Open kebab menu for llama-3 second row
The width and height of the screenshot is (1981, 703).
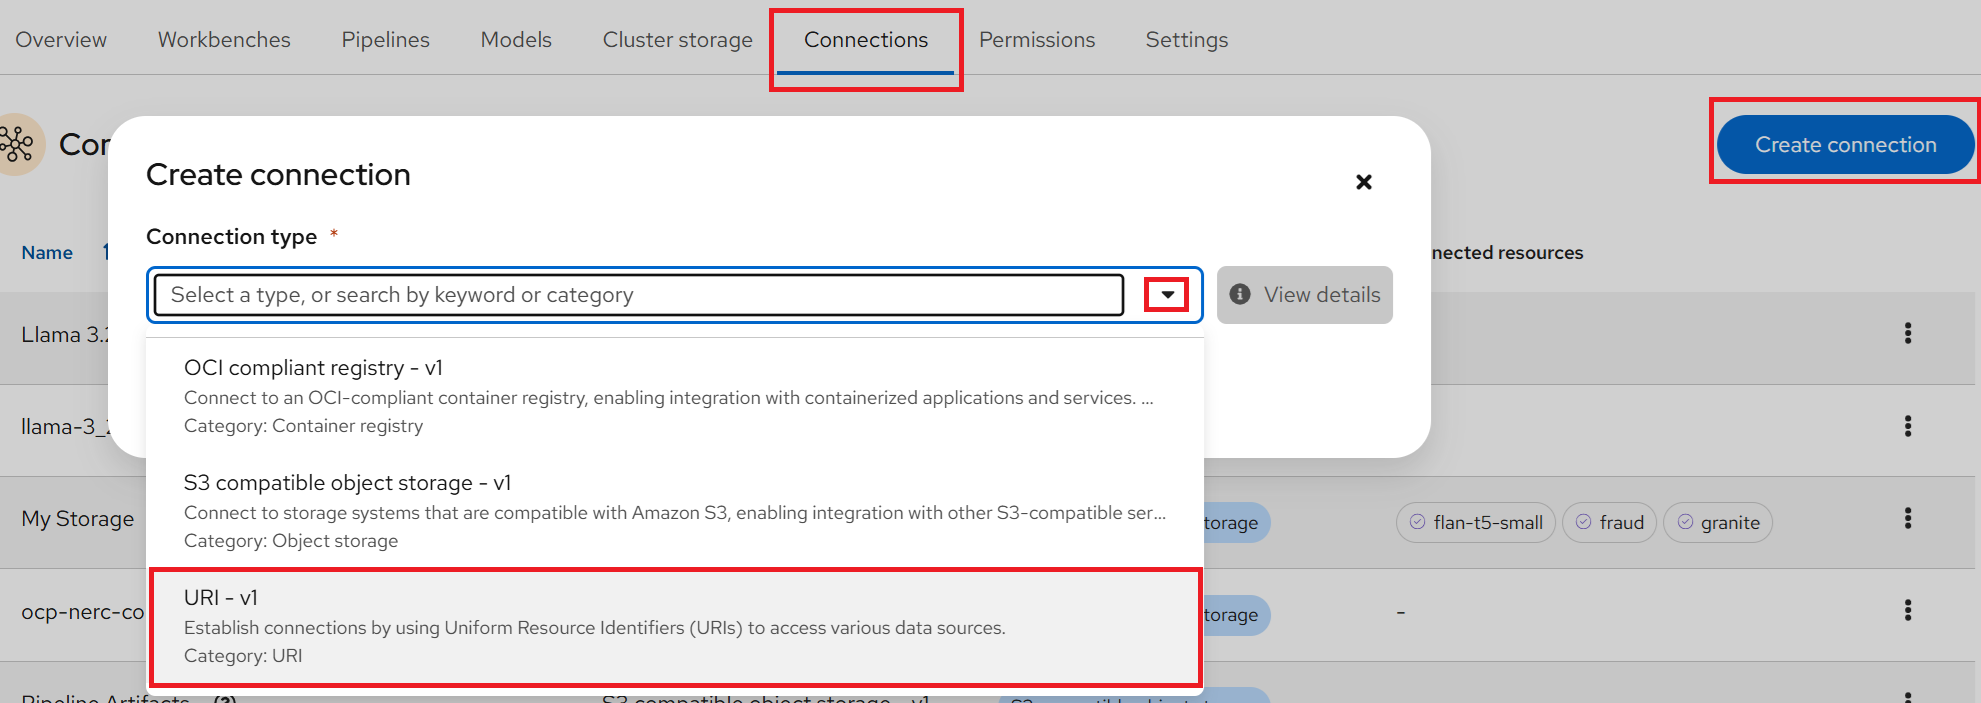pyautogui.click(x=1907, y=426)
